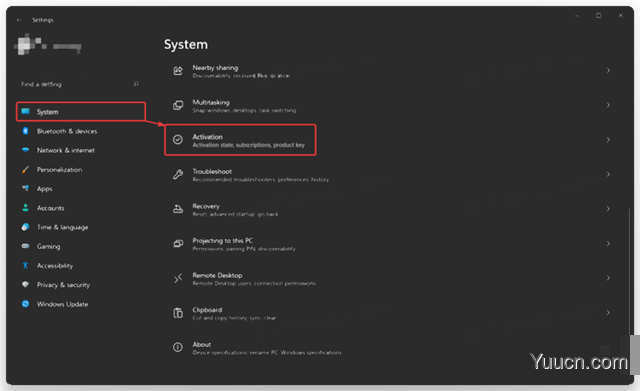Screen dimensions: 640x391
Task: Click the Gaming controller icon
Action: pyautogui.click(x=25, y=246)
